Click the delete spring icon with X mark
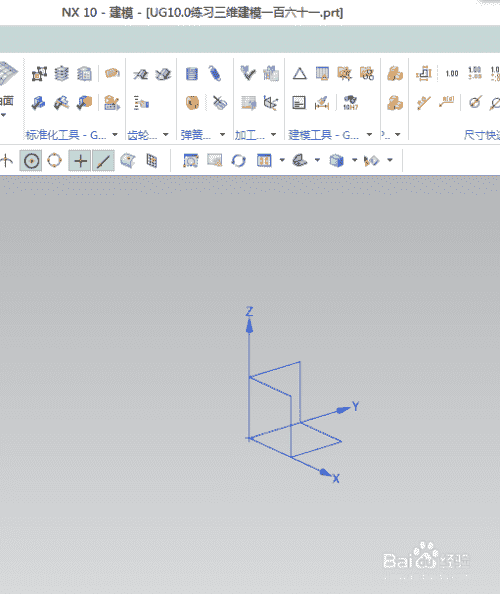500x594 pixels. click(219, 102)
